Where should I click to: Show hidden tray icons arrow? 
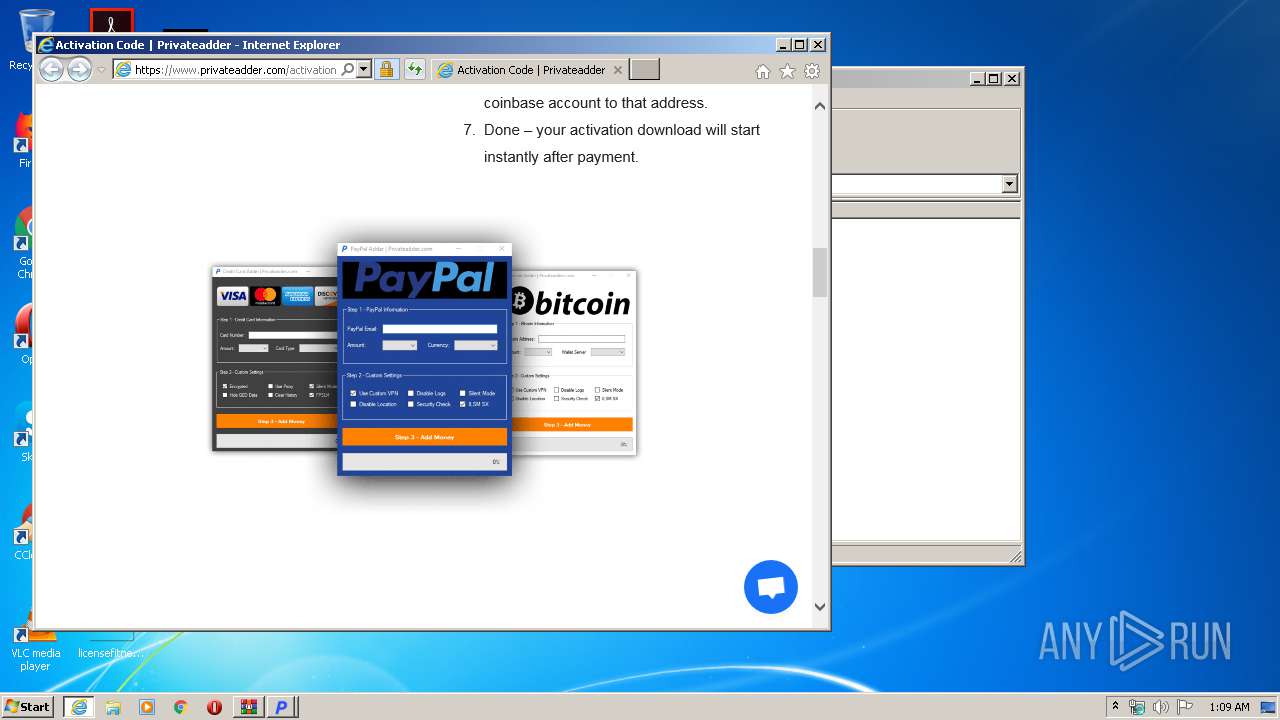click(1115, 707)
